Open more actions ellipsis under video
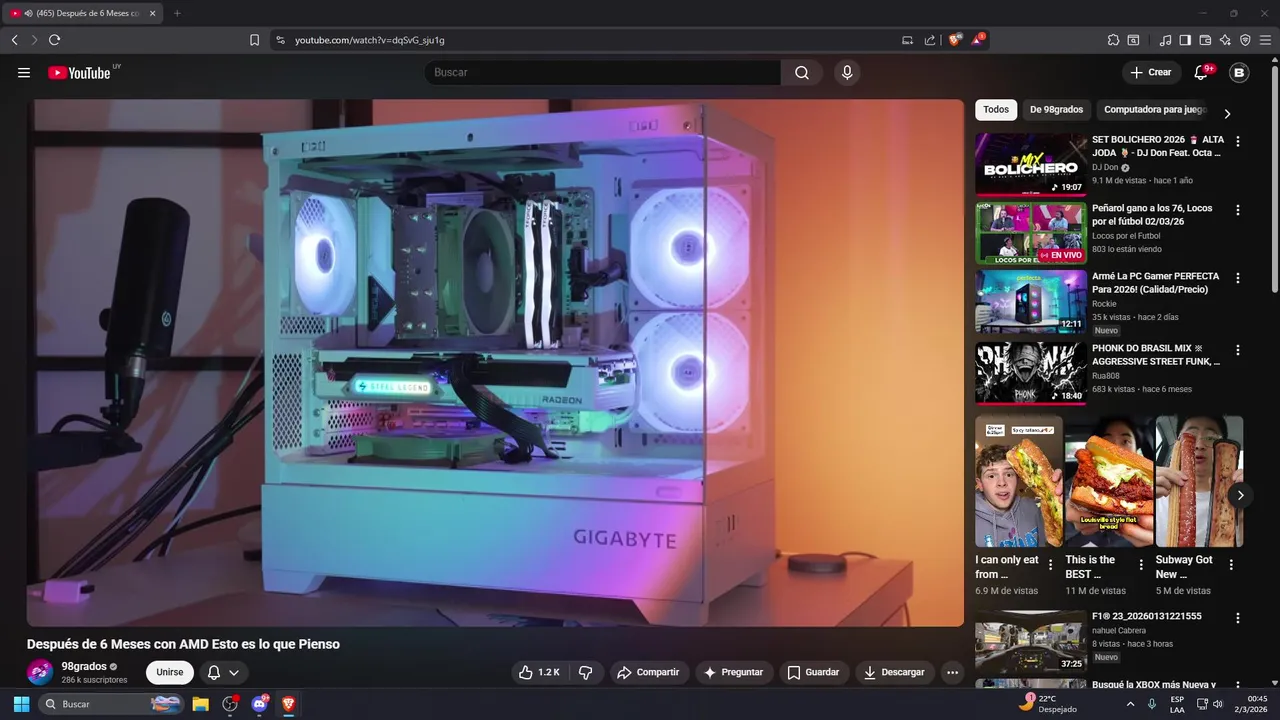The width and height of the screenshot is (1280, 720). click(x=952, y=672)
